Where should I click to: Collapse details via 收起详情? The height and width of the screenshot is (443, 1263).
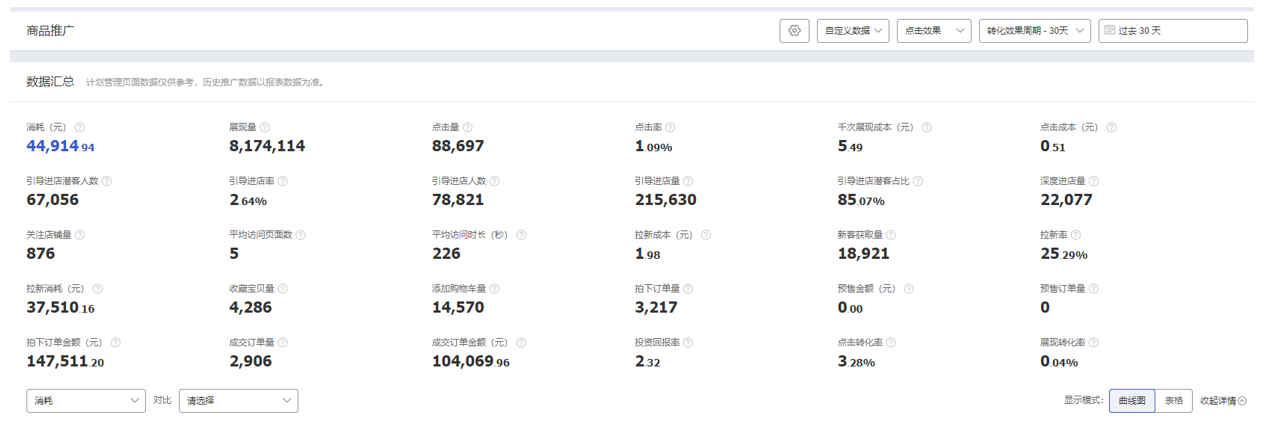tap(1224, 401)
